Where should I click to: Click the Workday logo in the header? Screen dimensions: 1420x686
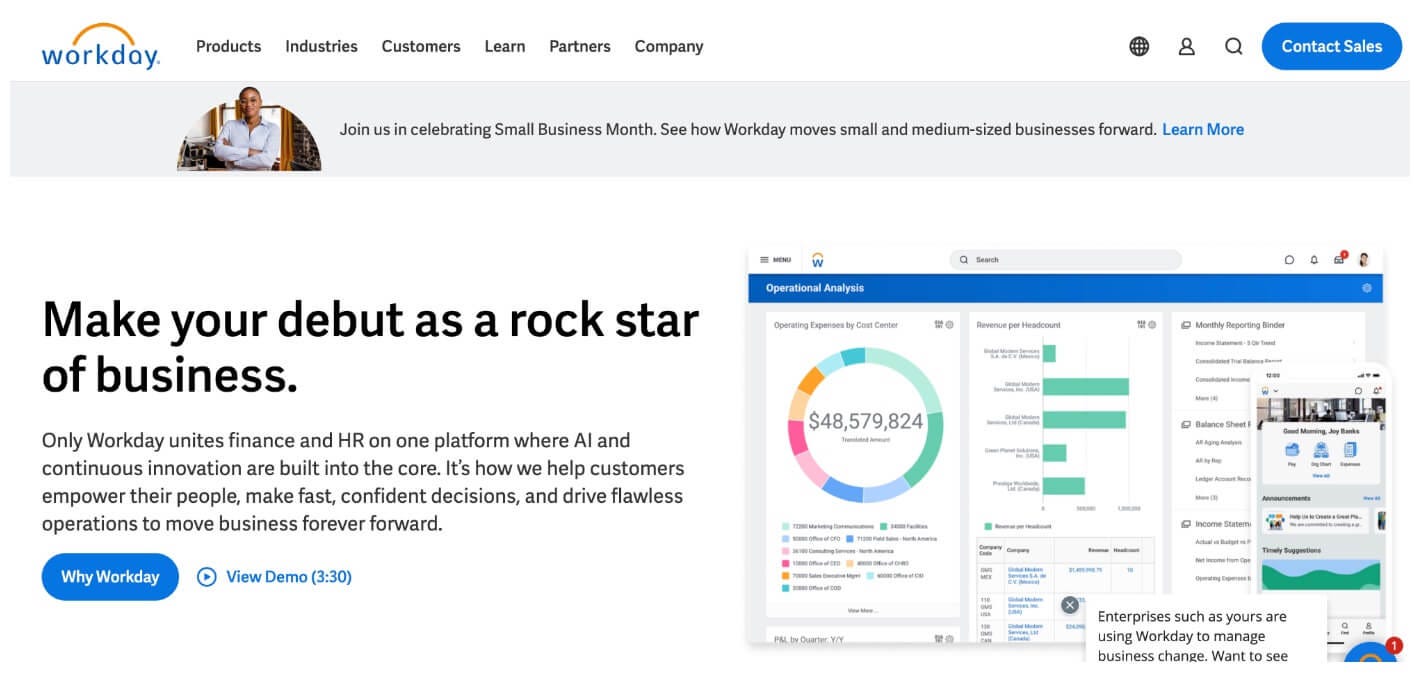(x=100, y=46)
